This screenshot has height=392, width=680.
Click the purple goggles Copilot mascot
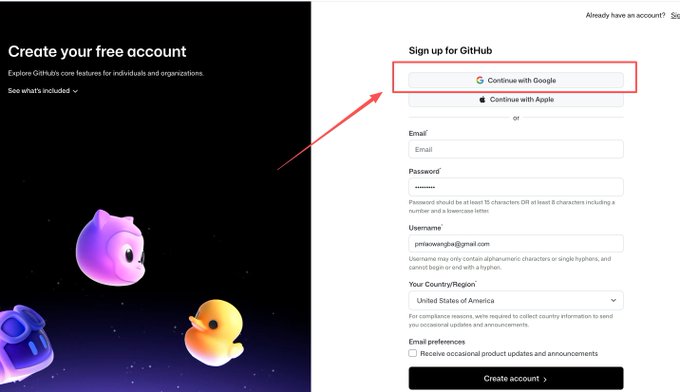[x=25, y=343]
